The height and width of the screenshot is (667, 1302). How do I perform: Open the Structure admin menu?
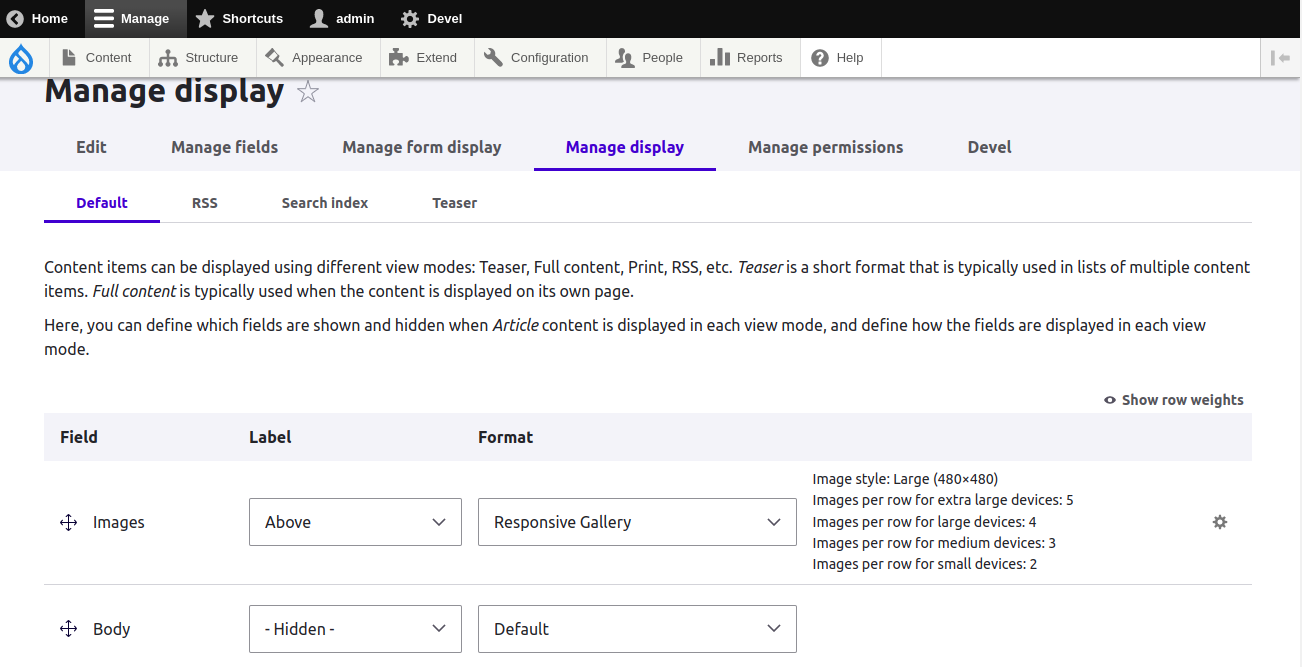point(199,58)
